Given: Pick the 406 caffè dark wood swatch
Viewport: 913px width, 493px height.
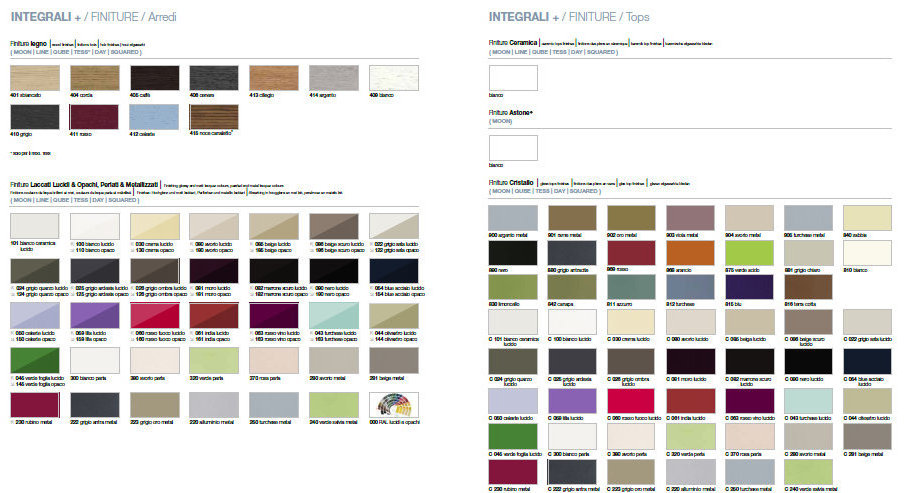Looking at the screenshot, I should tap(153, 79).
